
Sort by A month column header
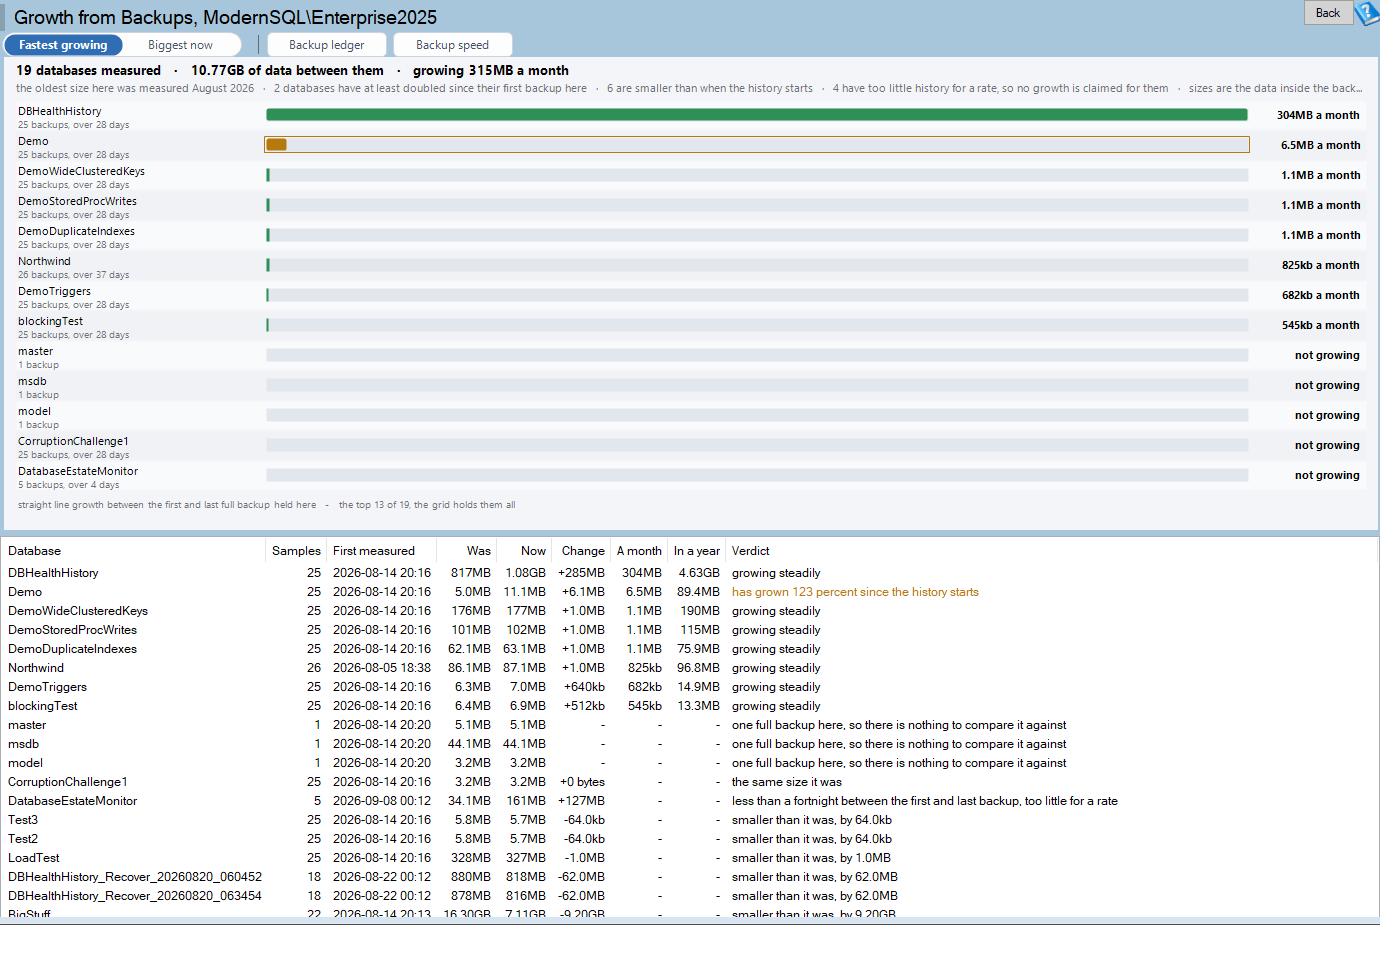639,551
